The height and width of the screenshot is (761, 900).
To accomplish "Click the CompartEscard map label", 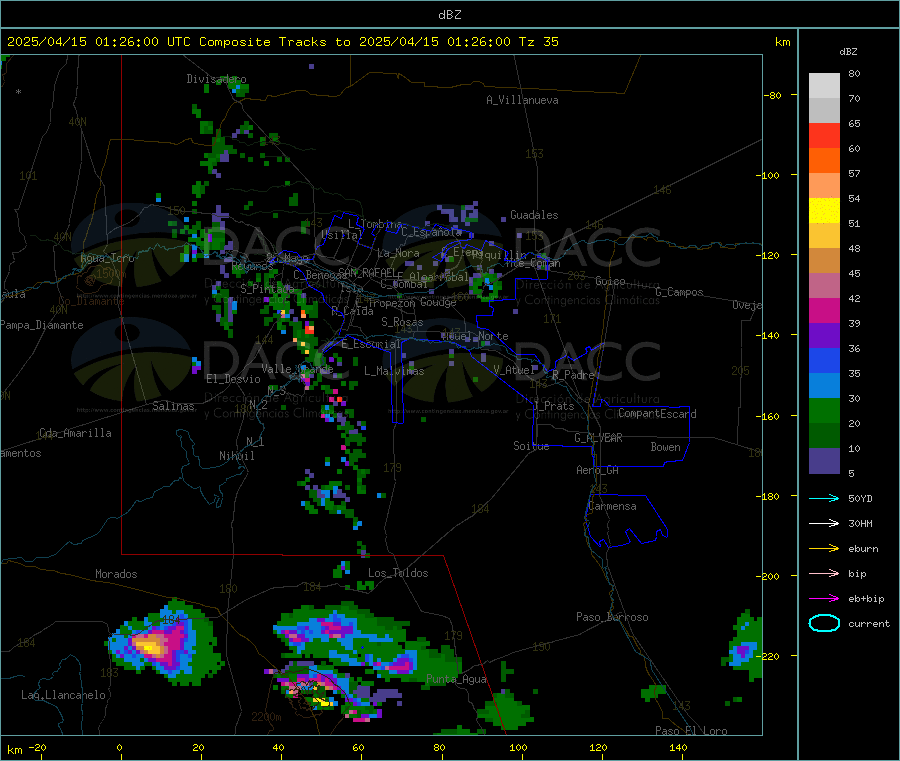I will tap(657, 414).
